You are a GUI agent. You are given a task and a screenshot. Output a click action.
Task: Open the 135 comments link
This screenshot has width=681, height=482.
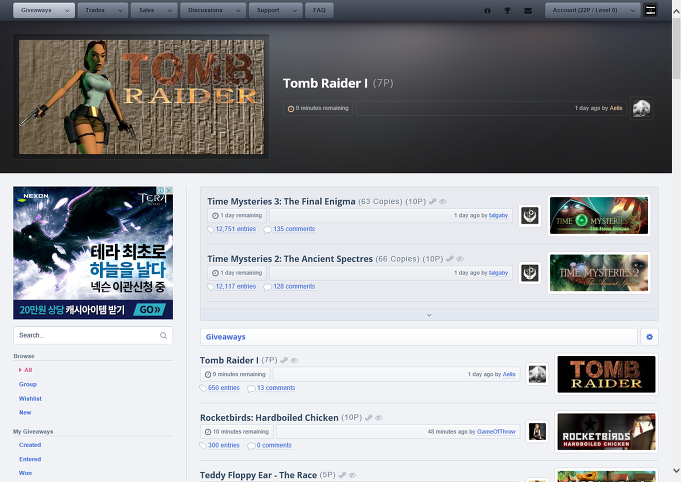294,229
